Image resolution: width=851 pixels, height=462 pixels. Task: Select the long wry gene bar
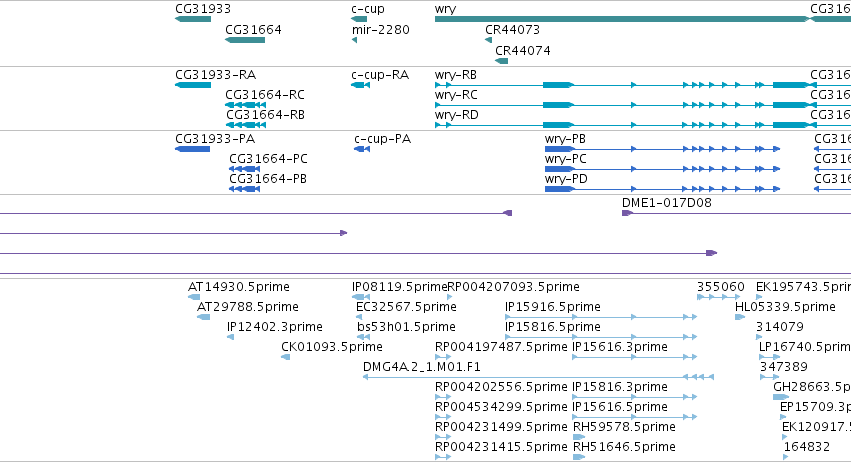coord(623,19)
